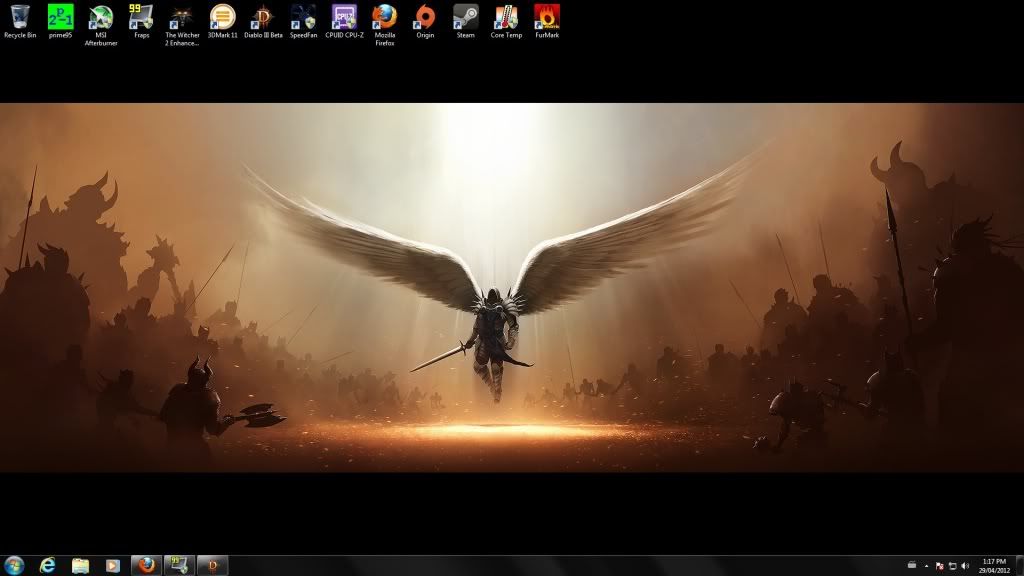The image size is (1024, 576).
Task: Select the Steam desktop shortcut
Action: [x=466, y=22]
